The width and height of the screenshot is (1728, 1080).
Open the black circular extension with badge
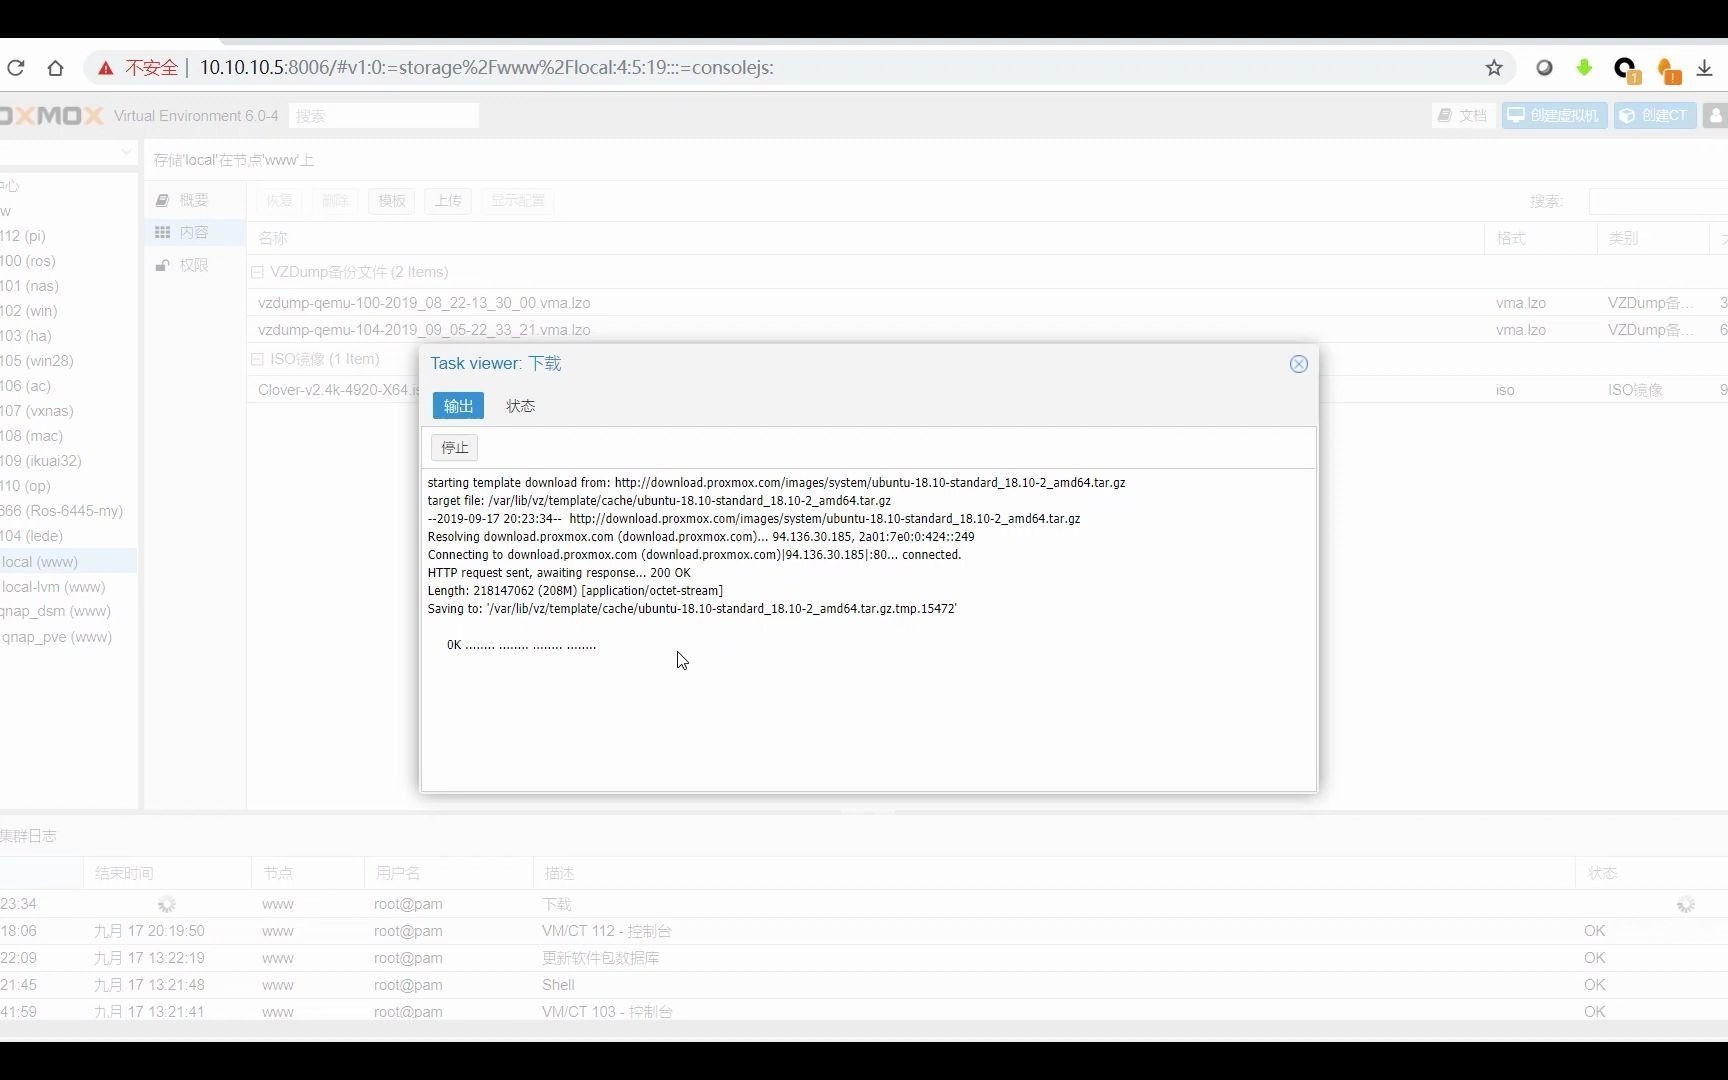pos(1626,69)
